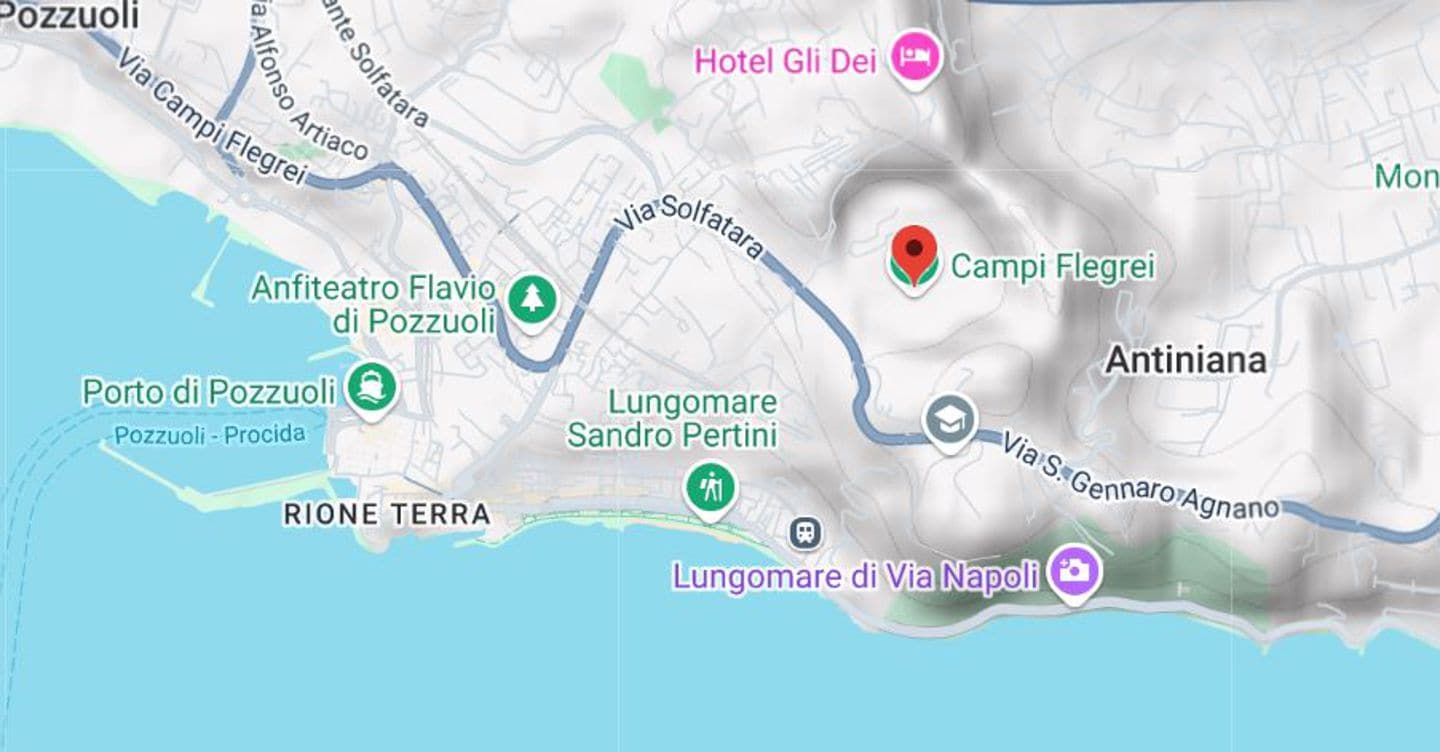The image size is (1440, 752).
Task: Click the gray graduation cap school icon
Action: 949,420
